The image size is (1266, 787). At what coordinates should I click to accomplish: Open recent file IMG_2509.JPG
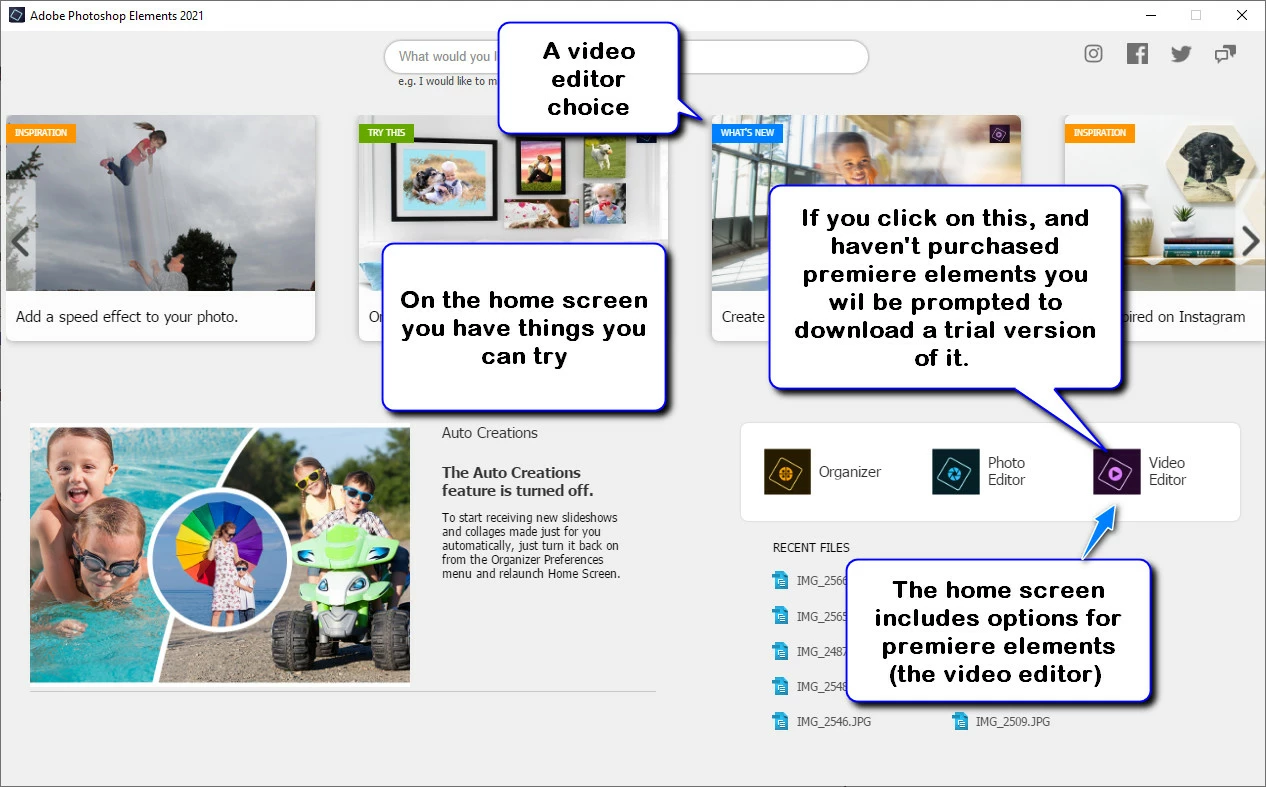pyautogui.click(x=1001, y=721)
